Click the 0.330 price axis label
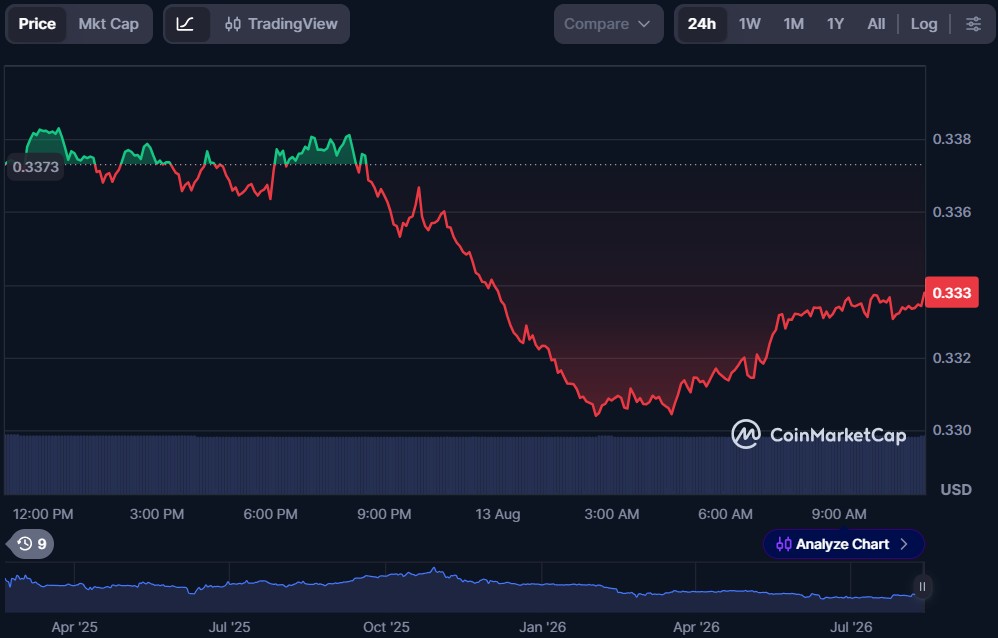 click(952, 430)
